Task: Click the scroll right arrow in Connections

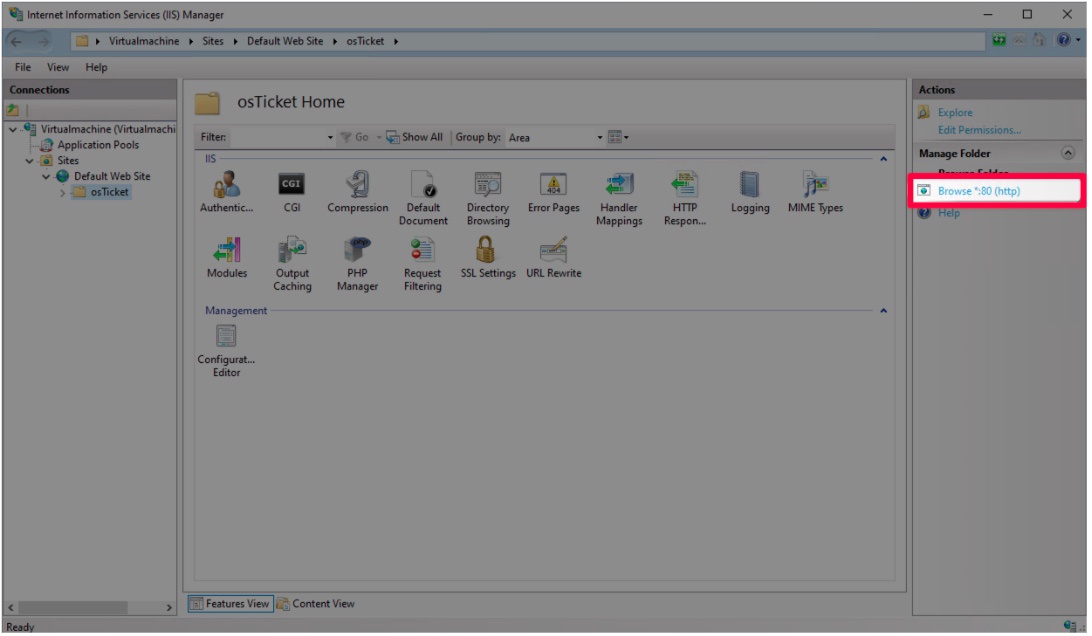Action: pos(169,607)
